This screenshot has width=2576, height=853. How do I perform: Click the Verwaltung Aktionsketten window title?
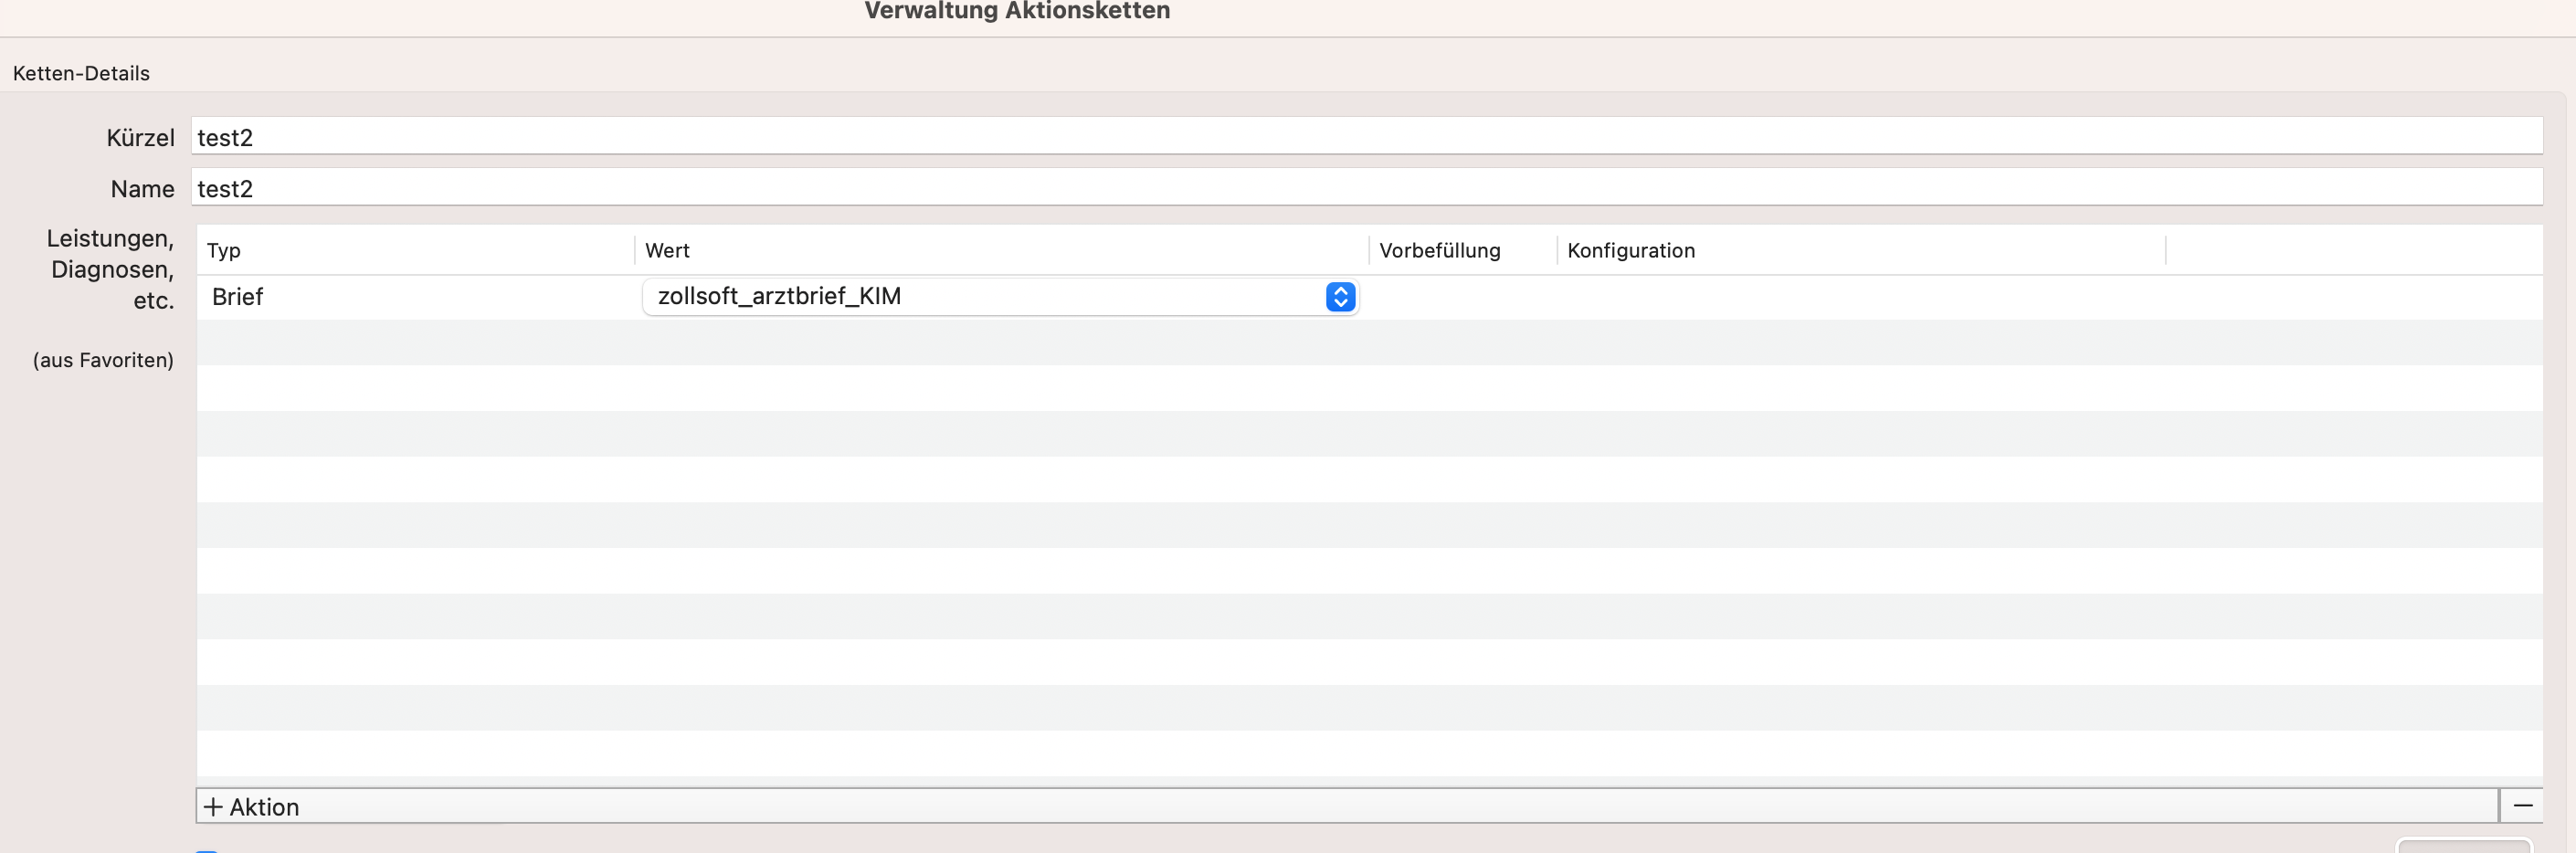(x=1017, y=11)
